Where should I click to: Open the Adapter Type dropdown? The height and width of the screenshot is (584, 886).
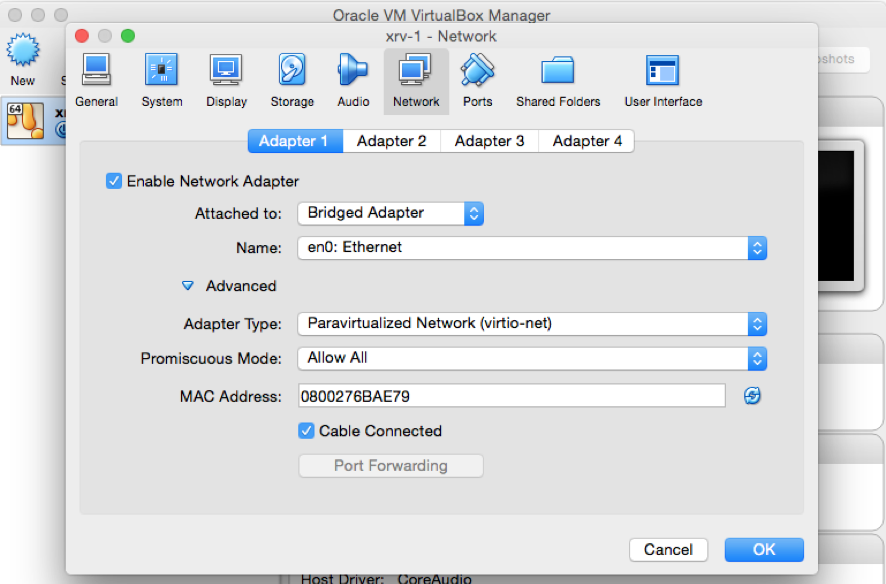[x=532, y=324]
